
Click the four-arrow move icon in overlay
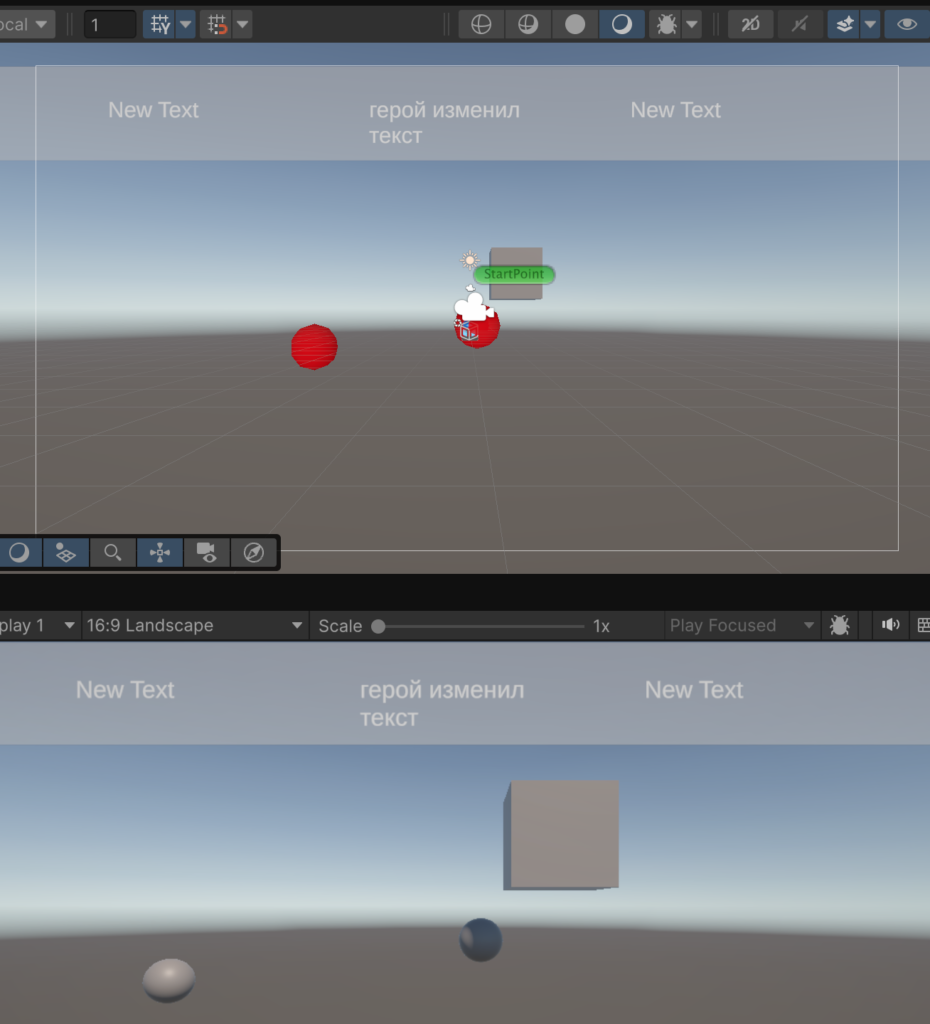click(159, 552)
